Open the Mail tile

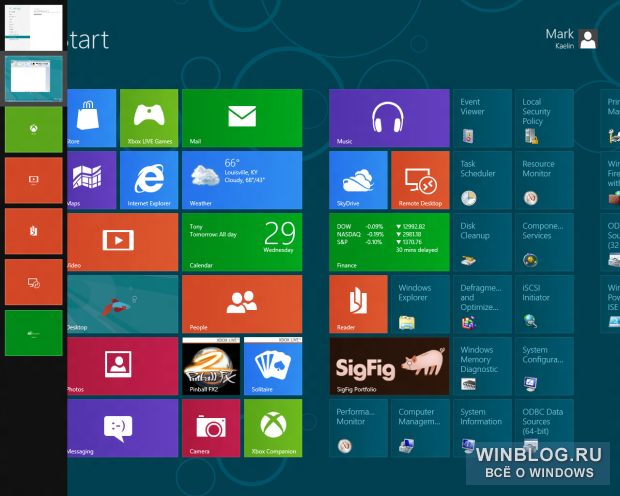[242, 118]
